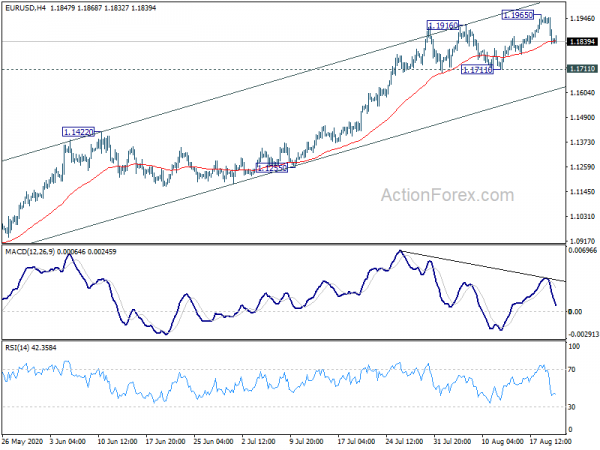This screenshot has height=450, width=600.
Task: Click the 1.09170 price axis value
Action: pyautogui.click(x=582, y=241)
